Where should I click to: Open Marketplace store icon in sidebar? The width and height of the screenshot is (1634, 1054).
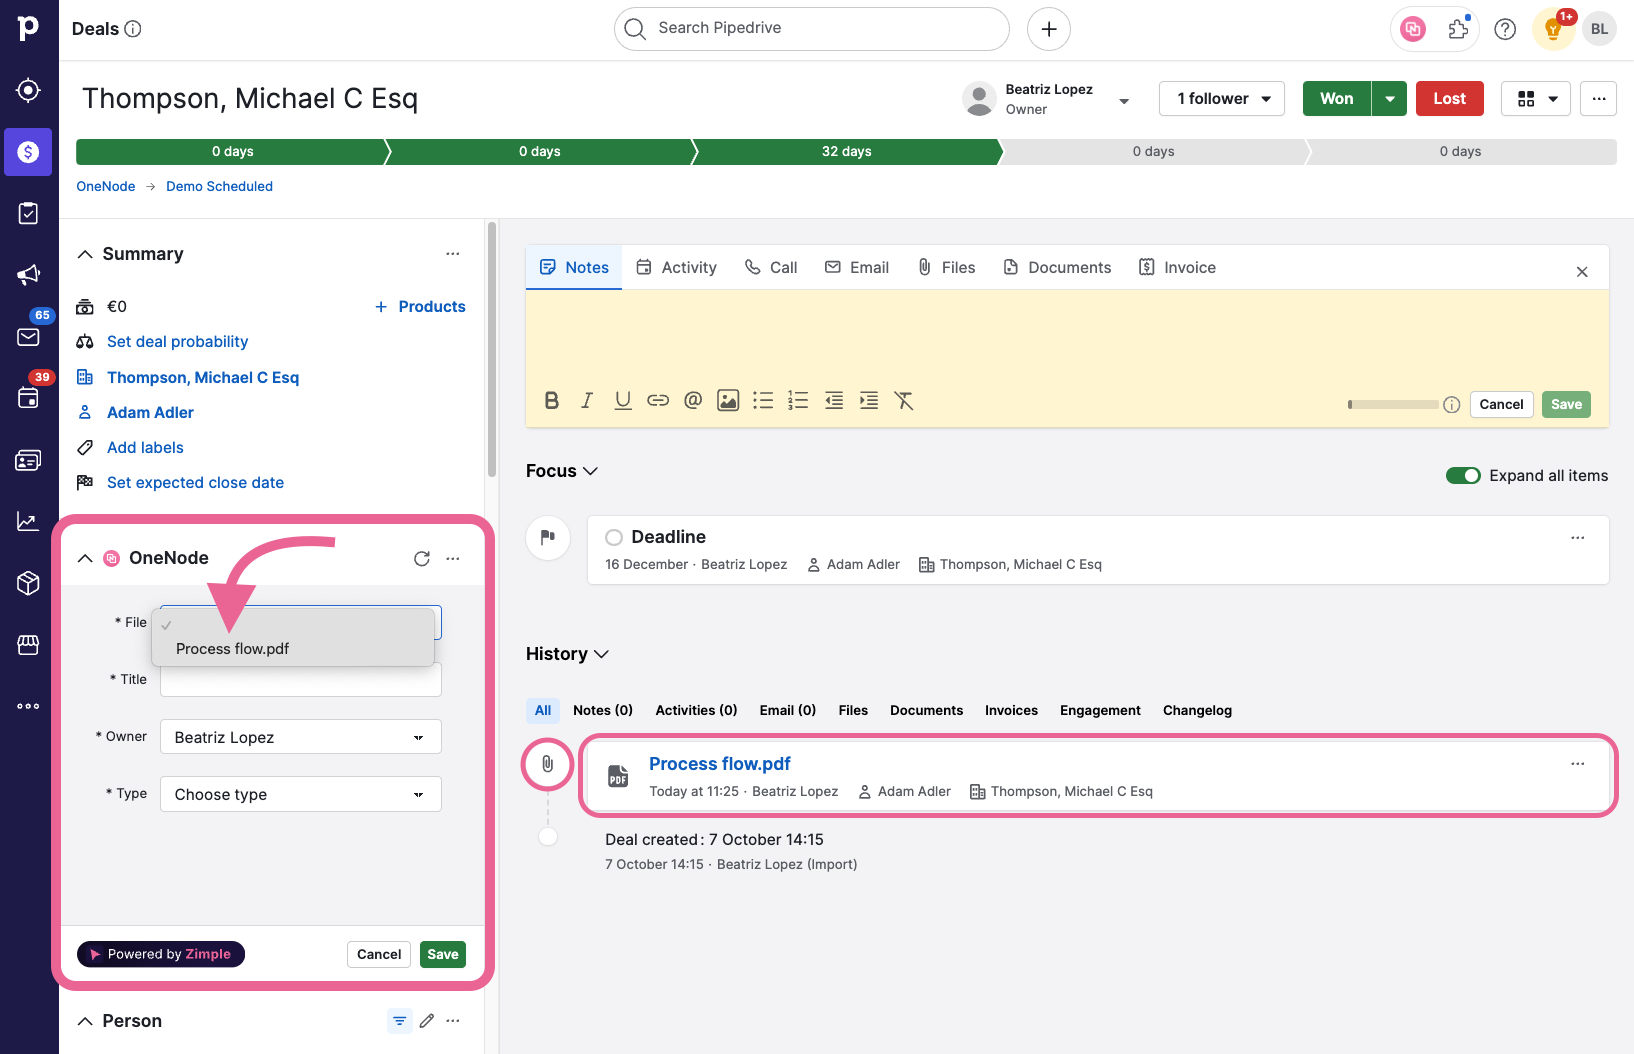(x=28, y=645)
